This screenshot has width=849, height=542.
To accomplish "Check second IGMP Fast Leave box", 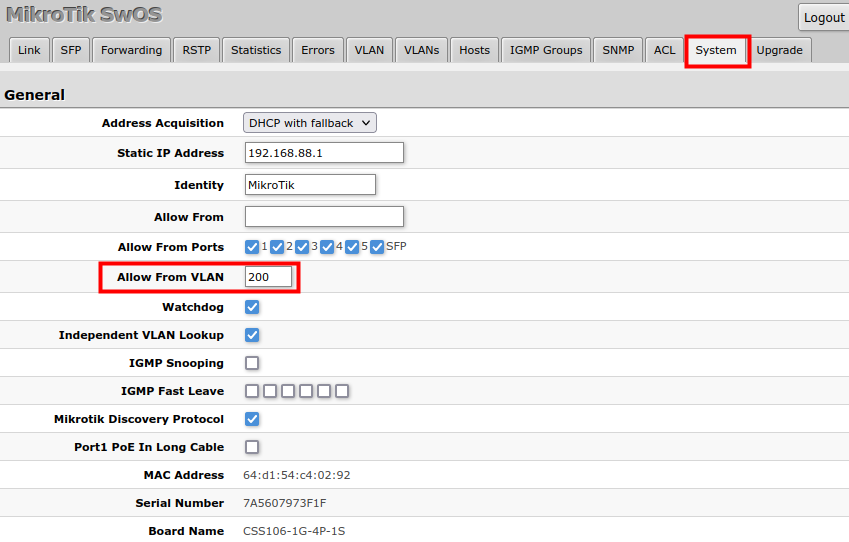I will tap(270, 391).
